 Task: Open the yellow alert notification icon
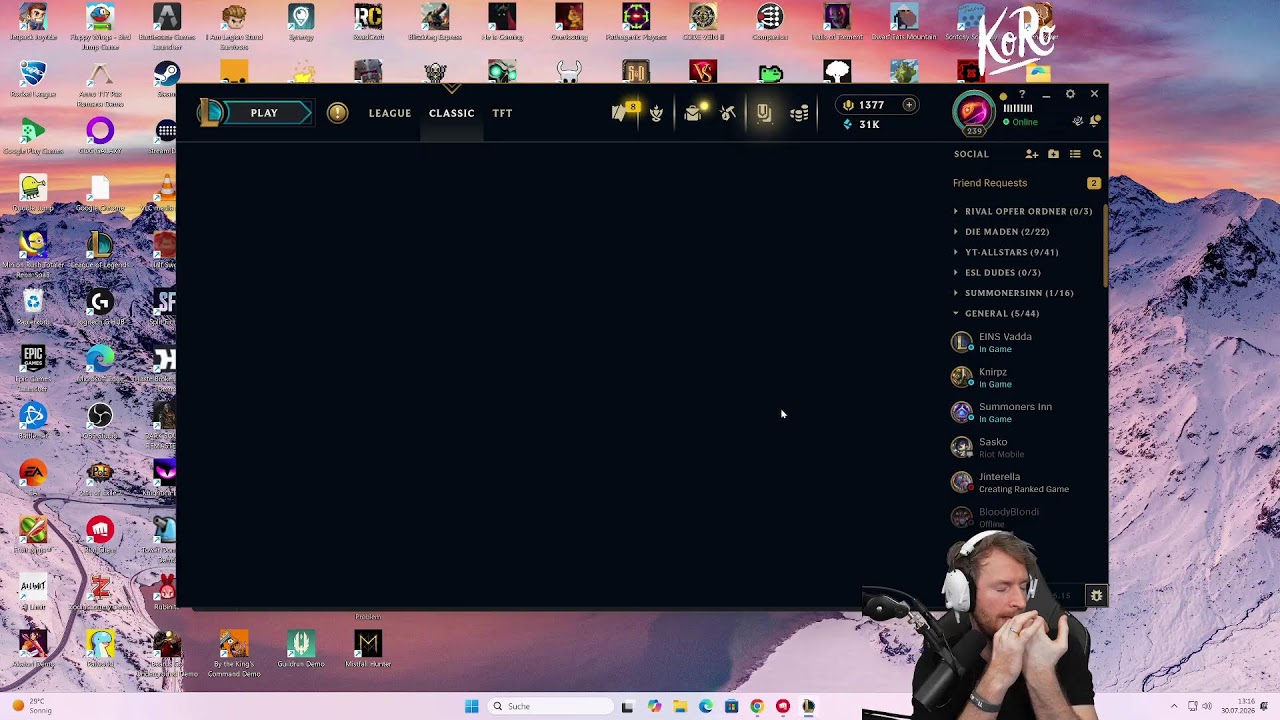tap(337, 113)
